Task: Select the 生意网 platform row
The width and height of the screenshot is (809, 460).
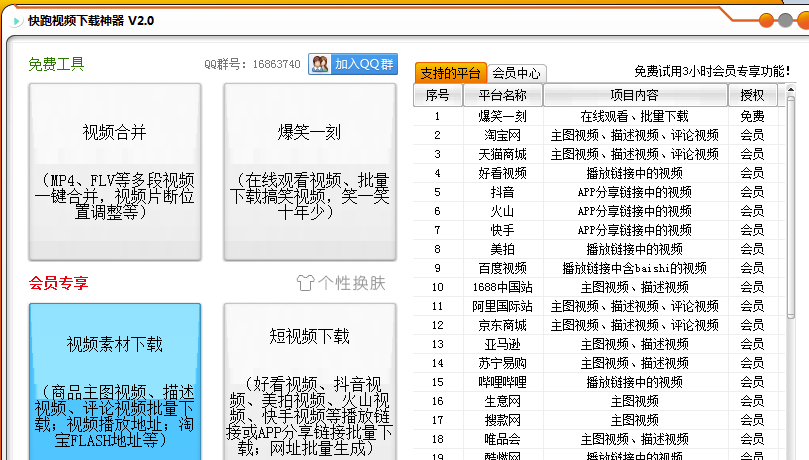Action: [x=598, y=401]
